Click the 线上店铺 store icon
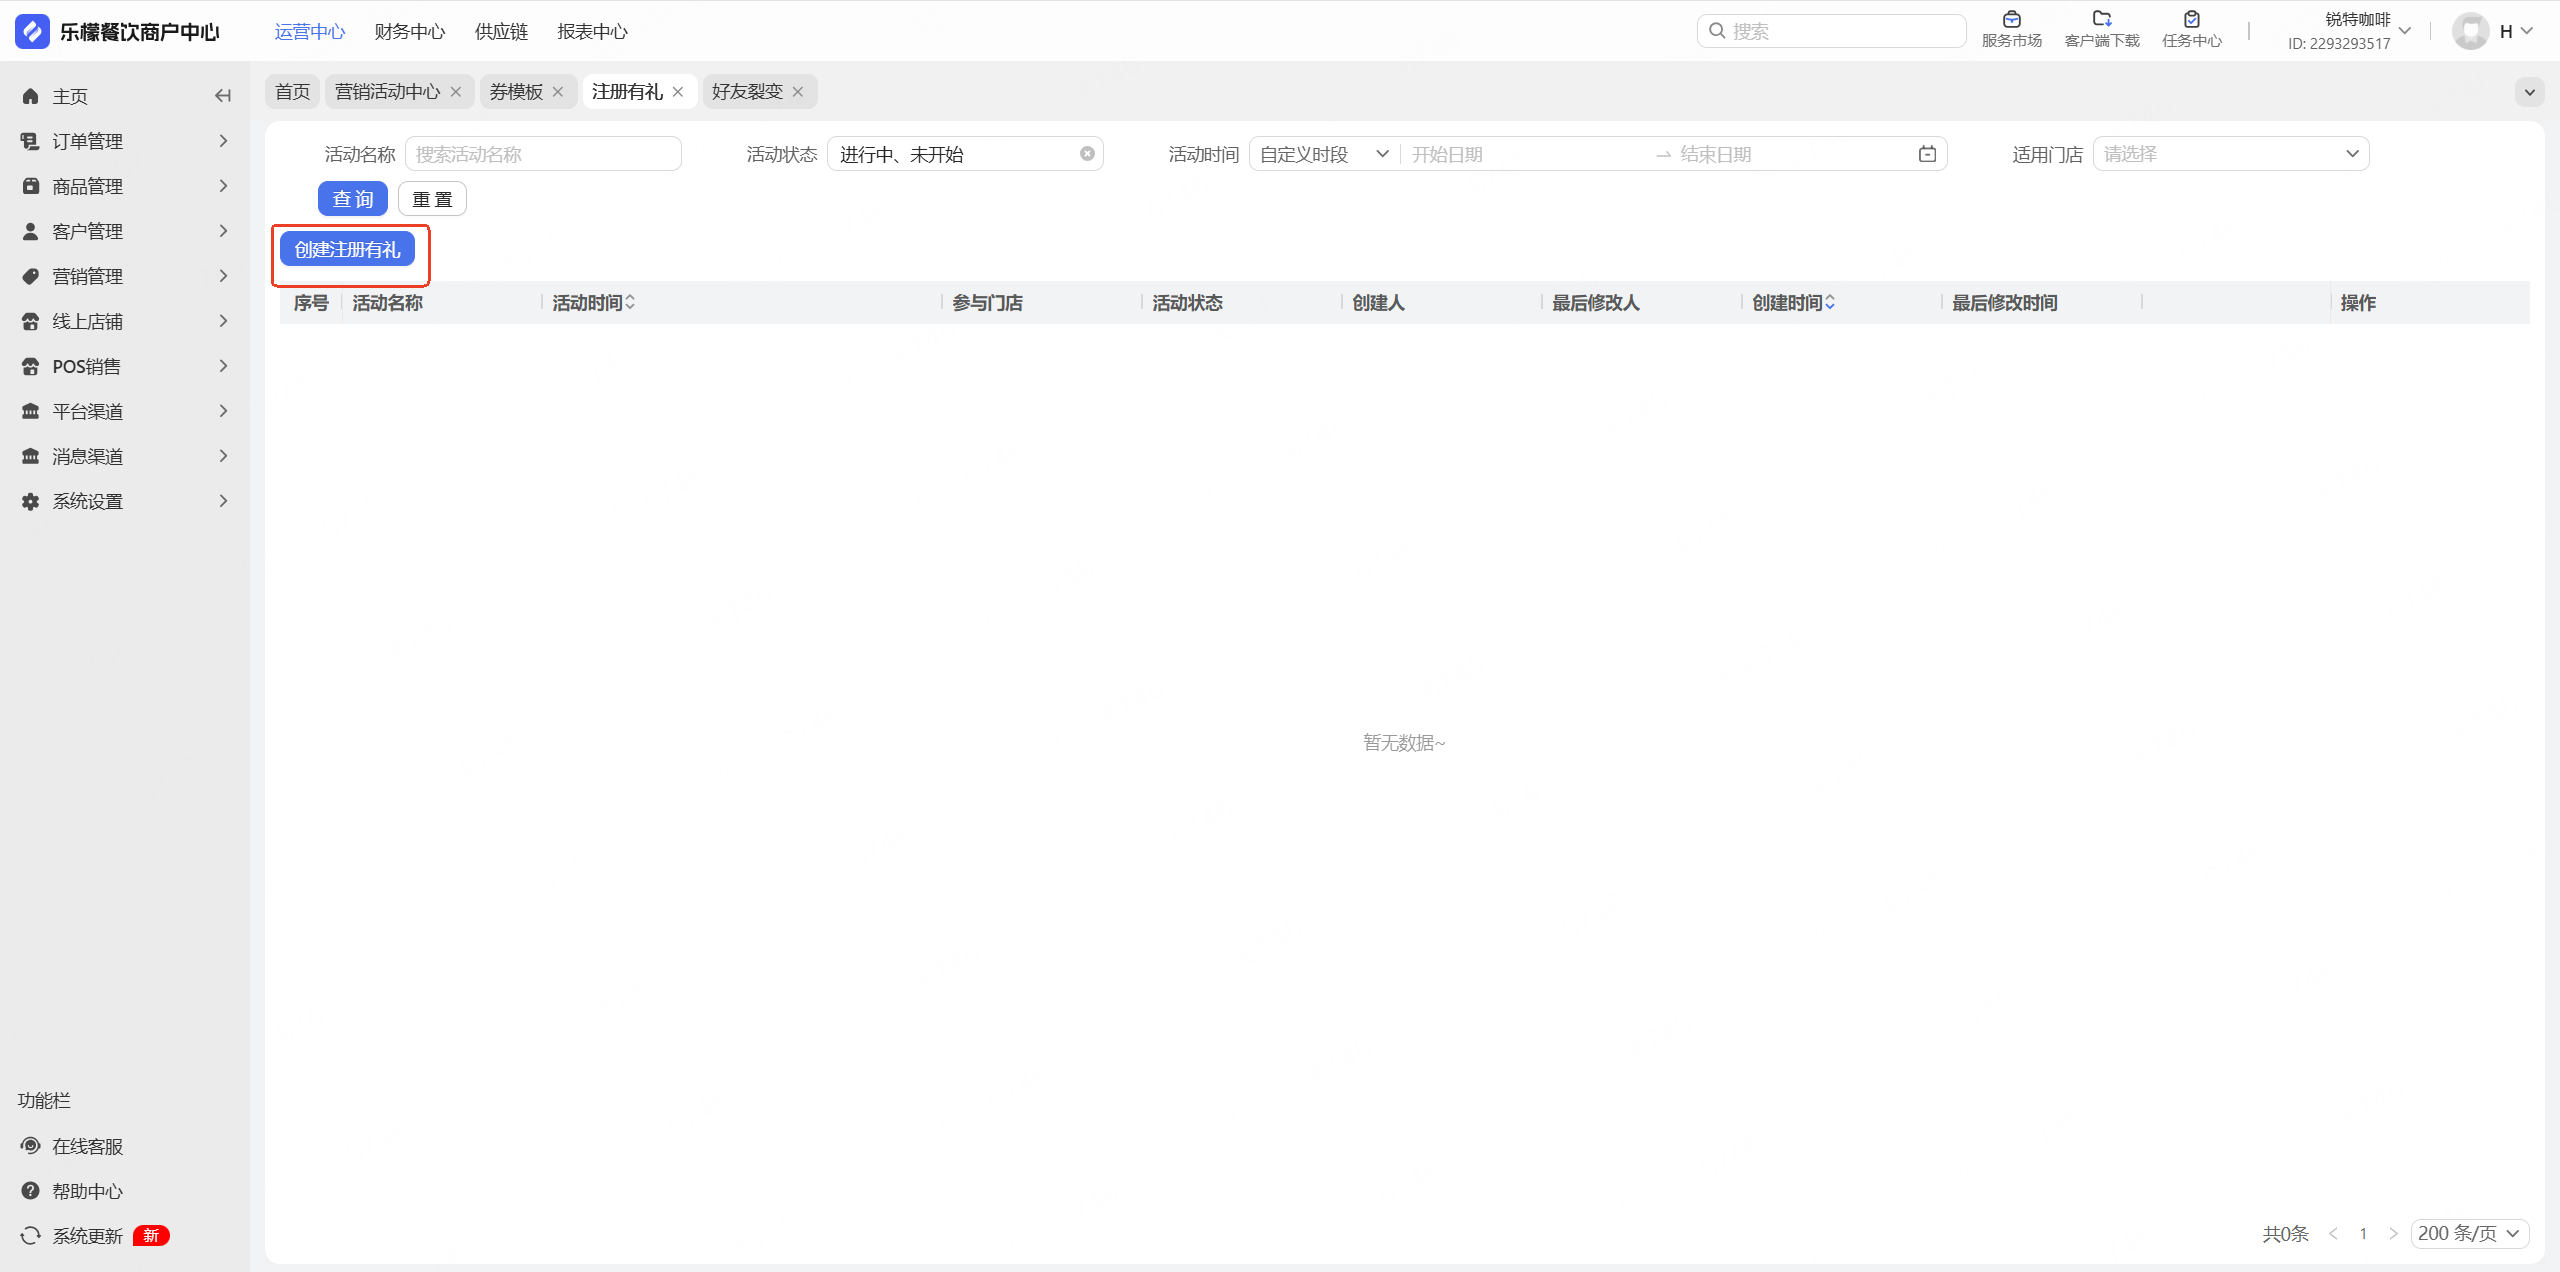Image resolution: width=2560 pixels, height=1272 pixels. (x=31, y=321)
